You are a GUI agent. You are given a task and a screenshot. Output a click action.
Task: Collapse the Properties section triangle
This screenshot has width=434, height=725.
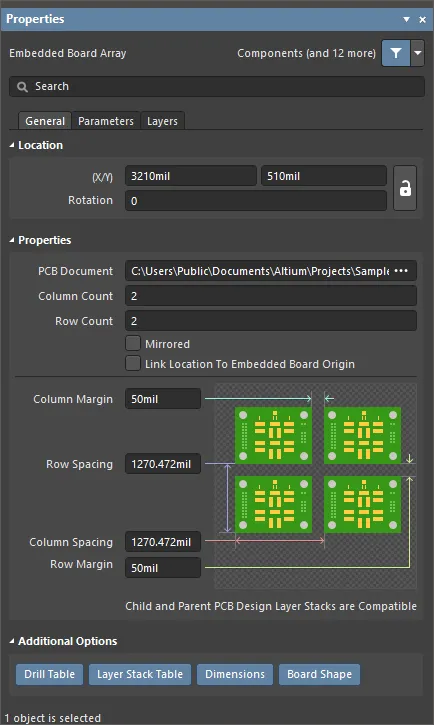tap(12, 240)
